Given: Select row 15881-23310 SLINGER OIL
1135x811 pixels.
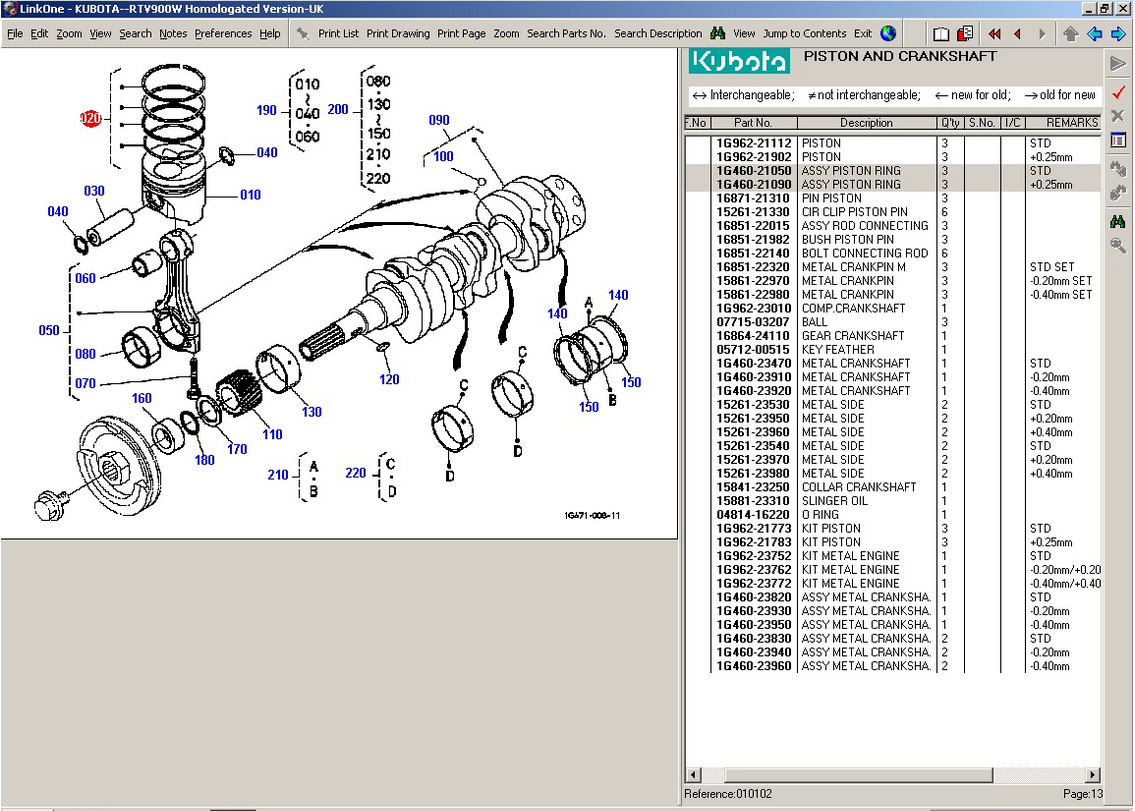Looking at the screenshot, I should [x=893, y=501].
